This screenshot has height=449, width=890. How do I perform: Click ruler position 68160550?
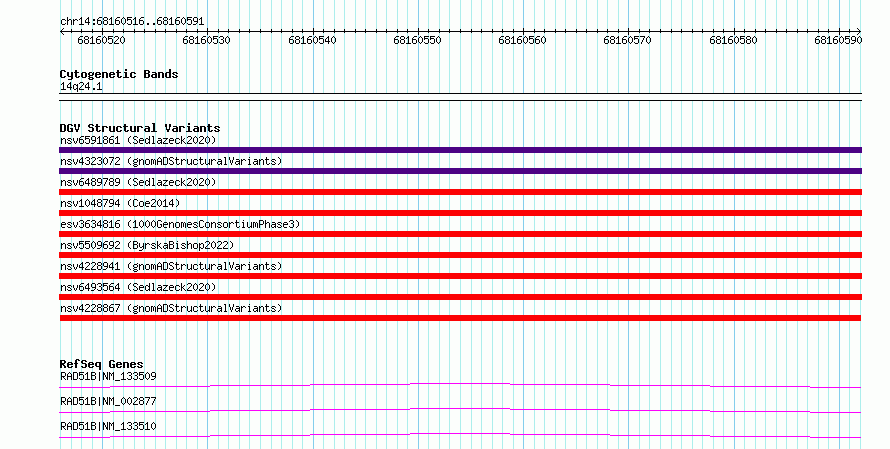click(417, 40)
